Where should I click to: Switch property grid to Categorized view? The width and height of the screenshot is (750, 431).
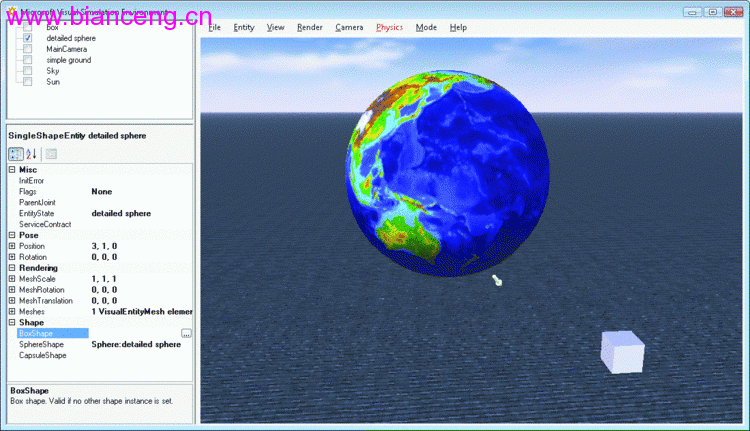pos(16,154)
